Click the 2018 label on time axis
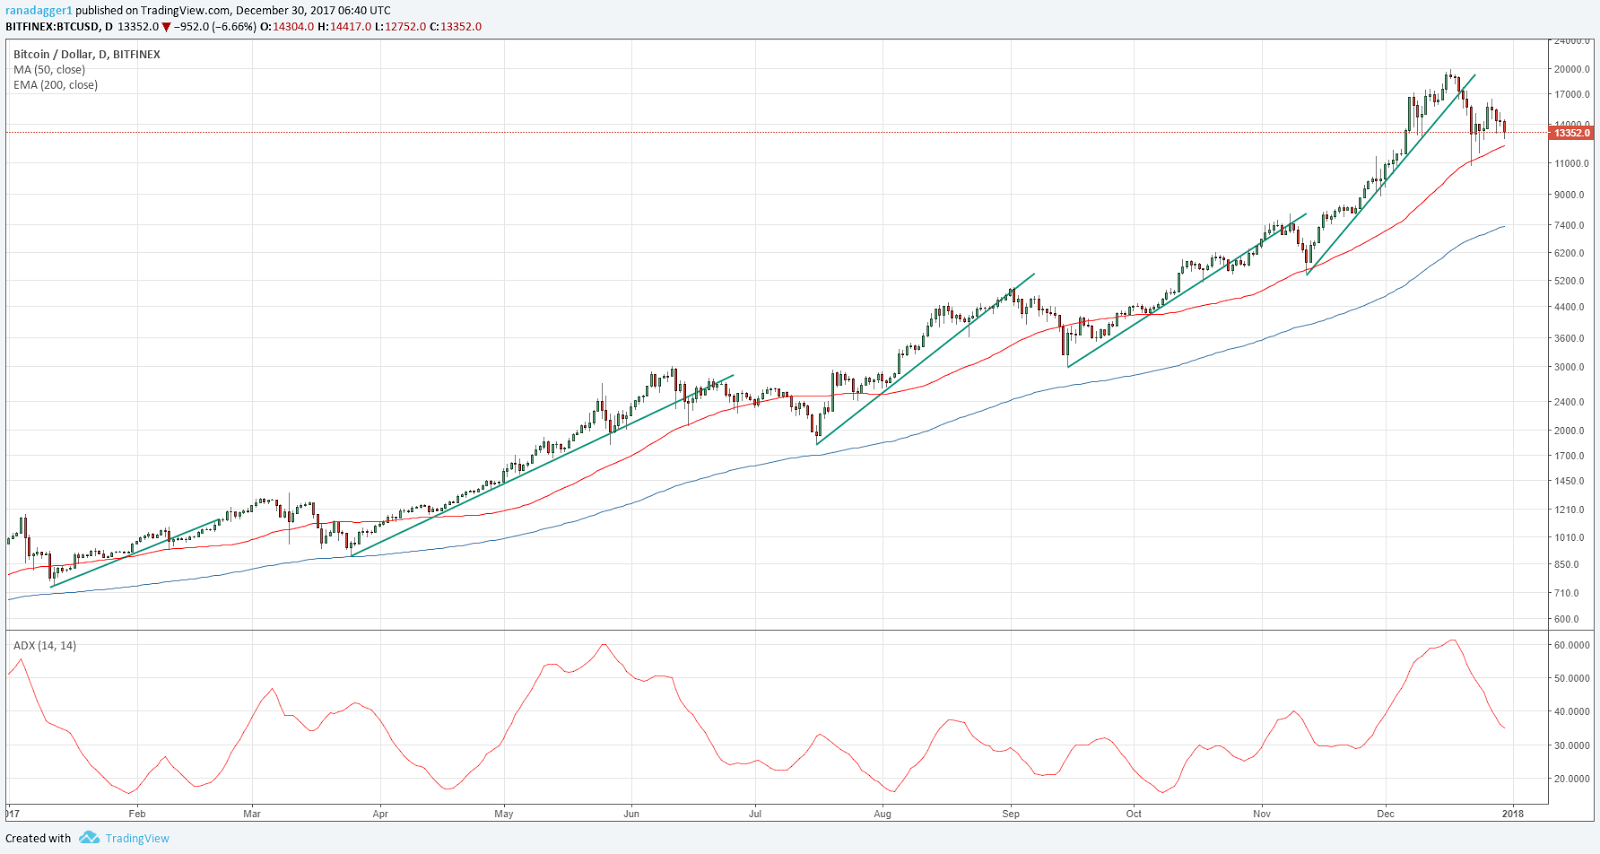Image resolution: width=1600 pixels, height=854 pixels. pos(1514,814)
